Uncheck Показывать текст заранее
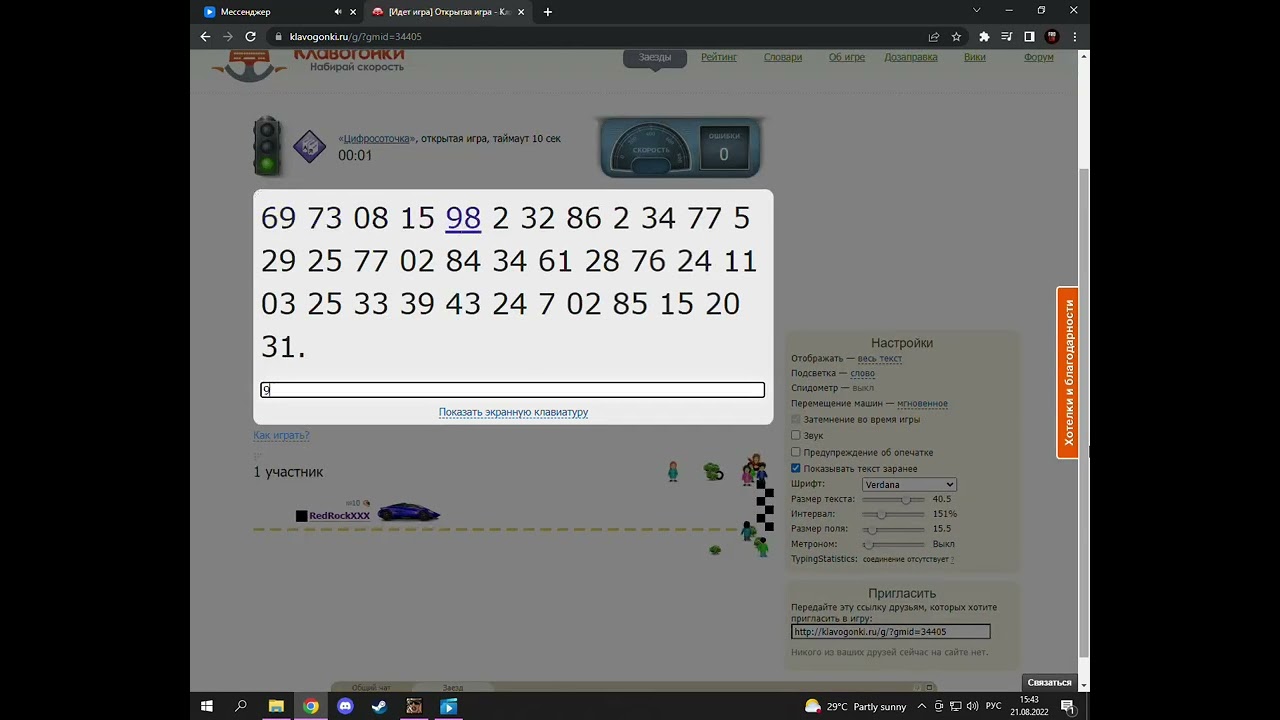This screenshot has width=1280, height=720. click(x=796, y=468)
